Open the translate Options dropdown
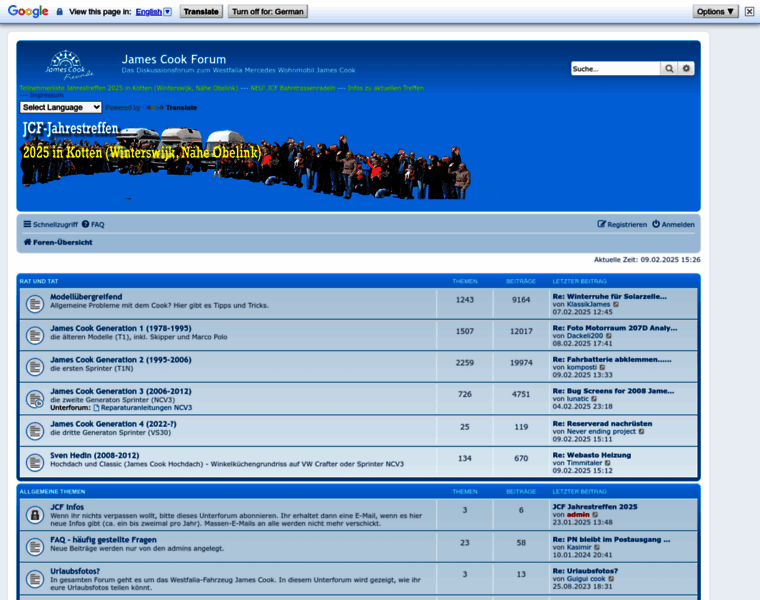 pos(716,12)
